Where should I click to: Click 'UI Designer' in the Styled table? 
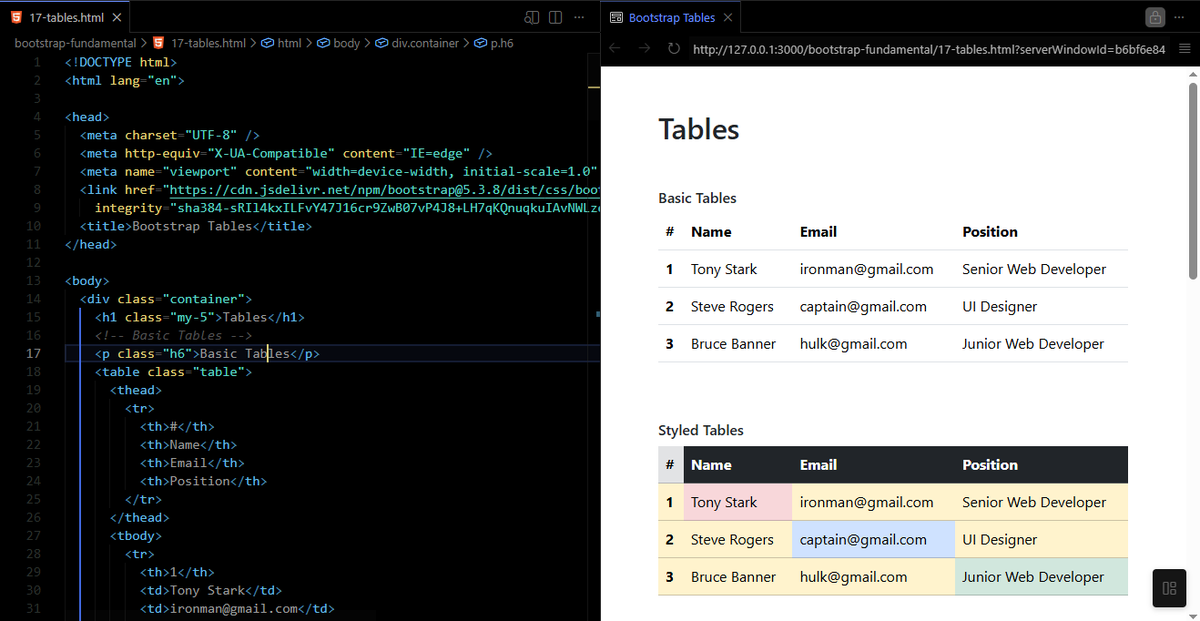click(1000, 539)
